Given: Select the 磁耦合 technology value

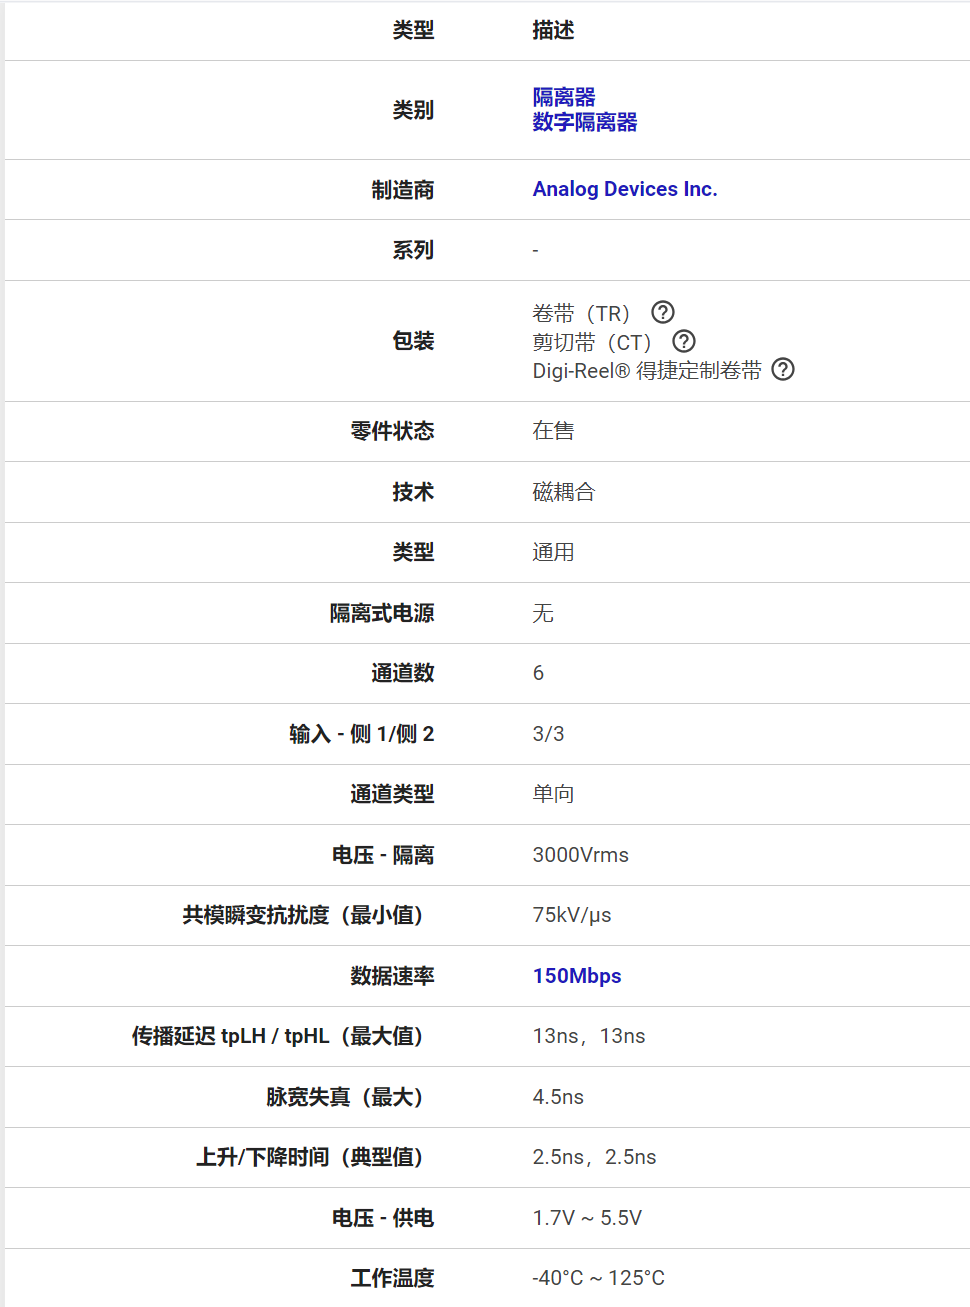Looking at the screenshot, I should [564, 492].
